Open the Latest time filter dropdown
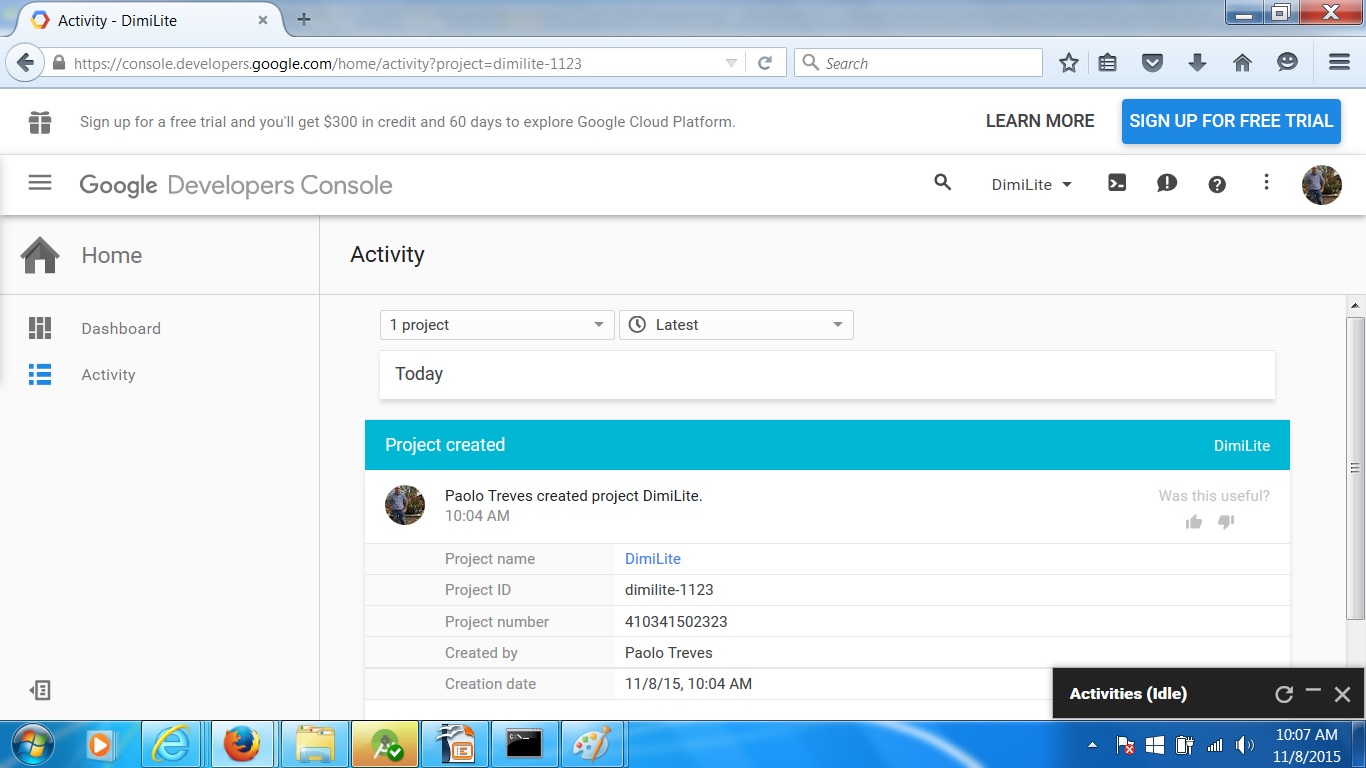Screen dimensions: 1366x768 (736, 325)
